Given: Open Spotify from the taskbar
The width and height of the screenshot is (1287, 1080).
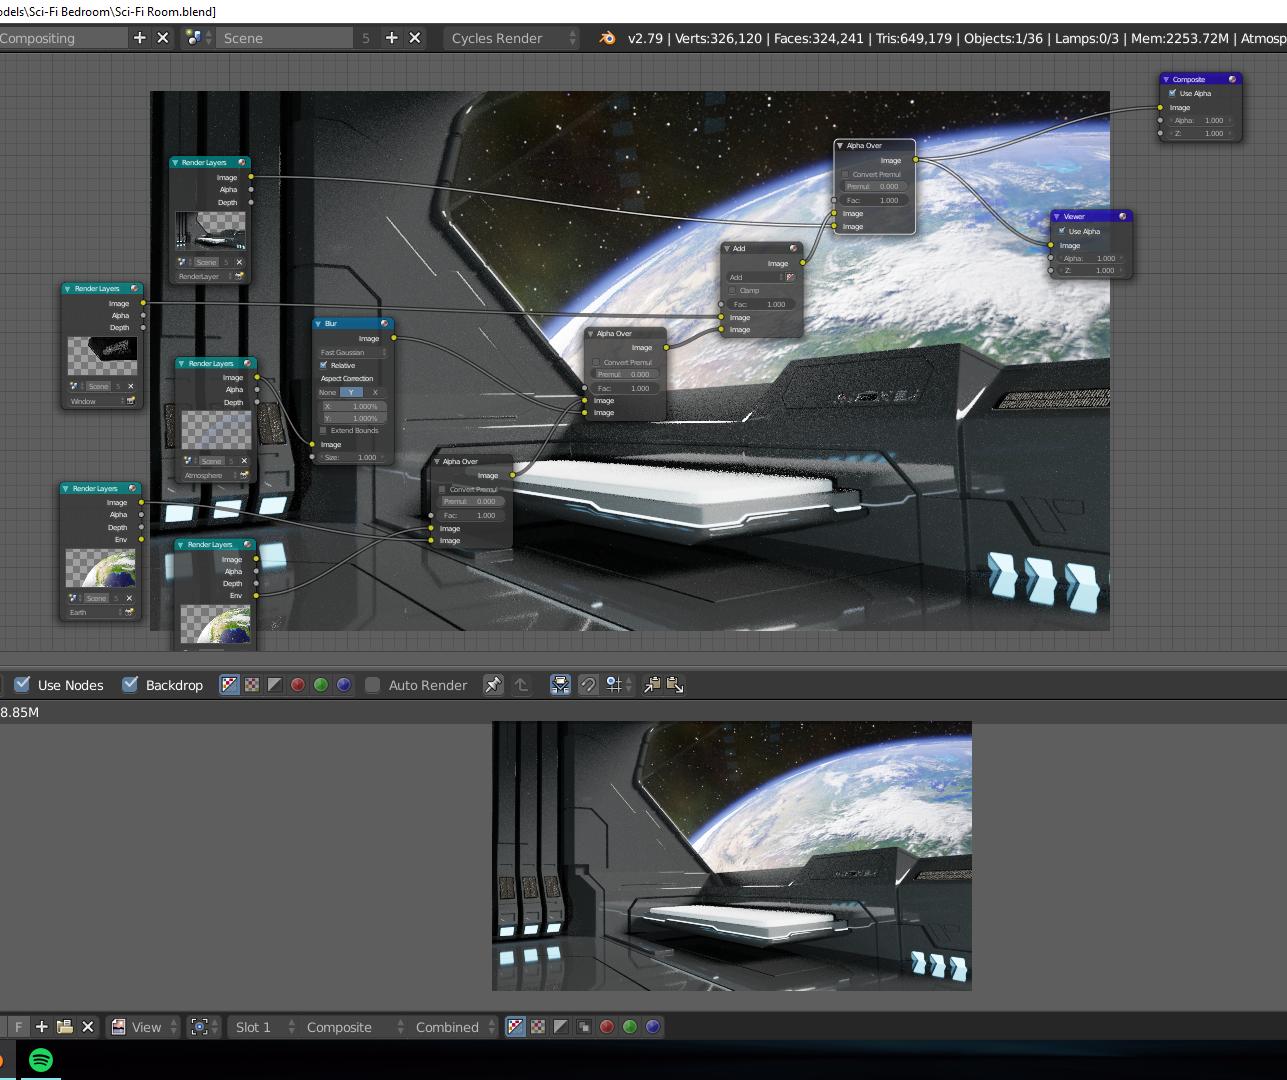Looking at the screenshot, I should [x=41, y=1060].
